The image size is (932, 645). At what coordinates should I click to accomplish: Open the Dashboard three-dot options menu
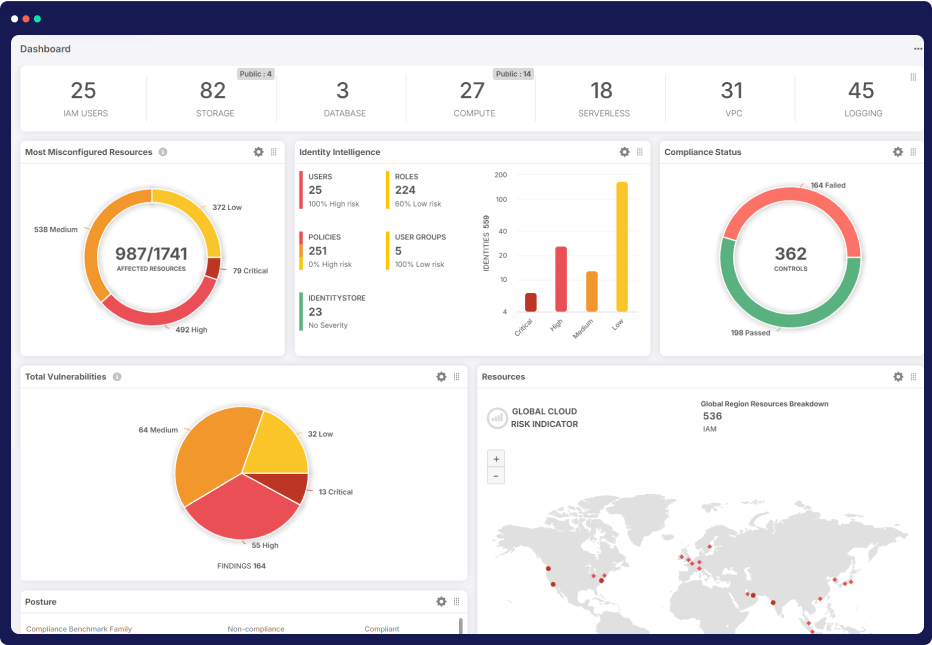(917, 49)
